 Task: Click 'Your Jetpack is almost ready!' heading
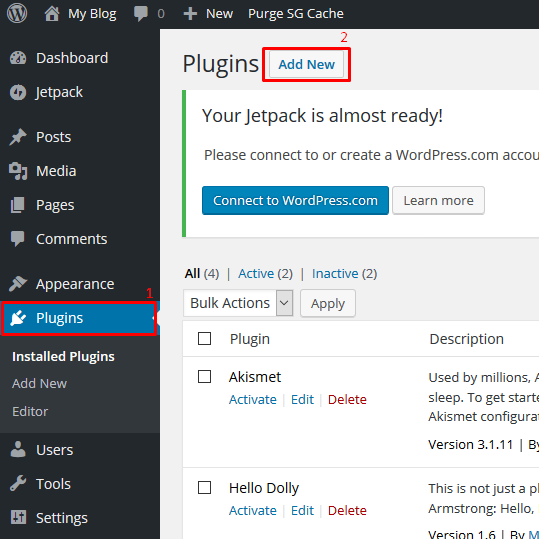click(322, 116)
